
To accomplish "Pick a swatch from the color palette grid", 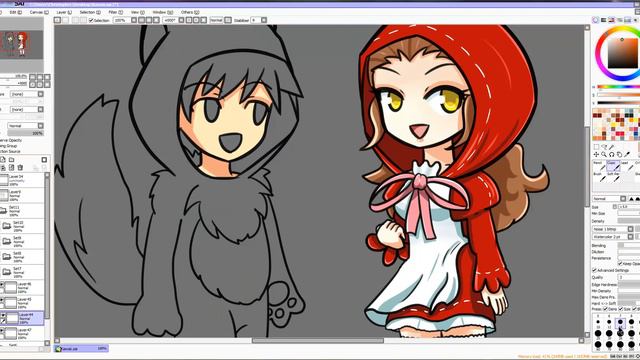I will click(616, 124).
